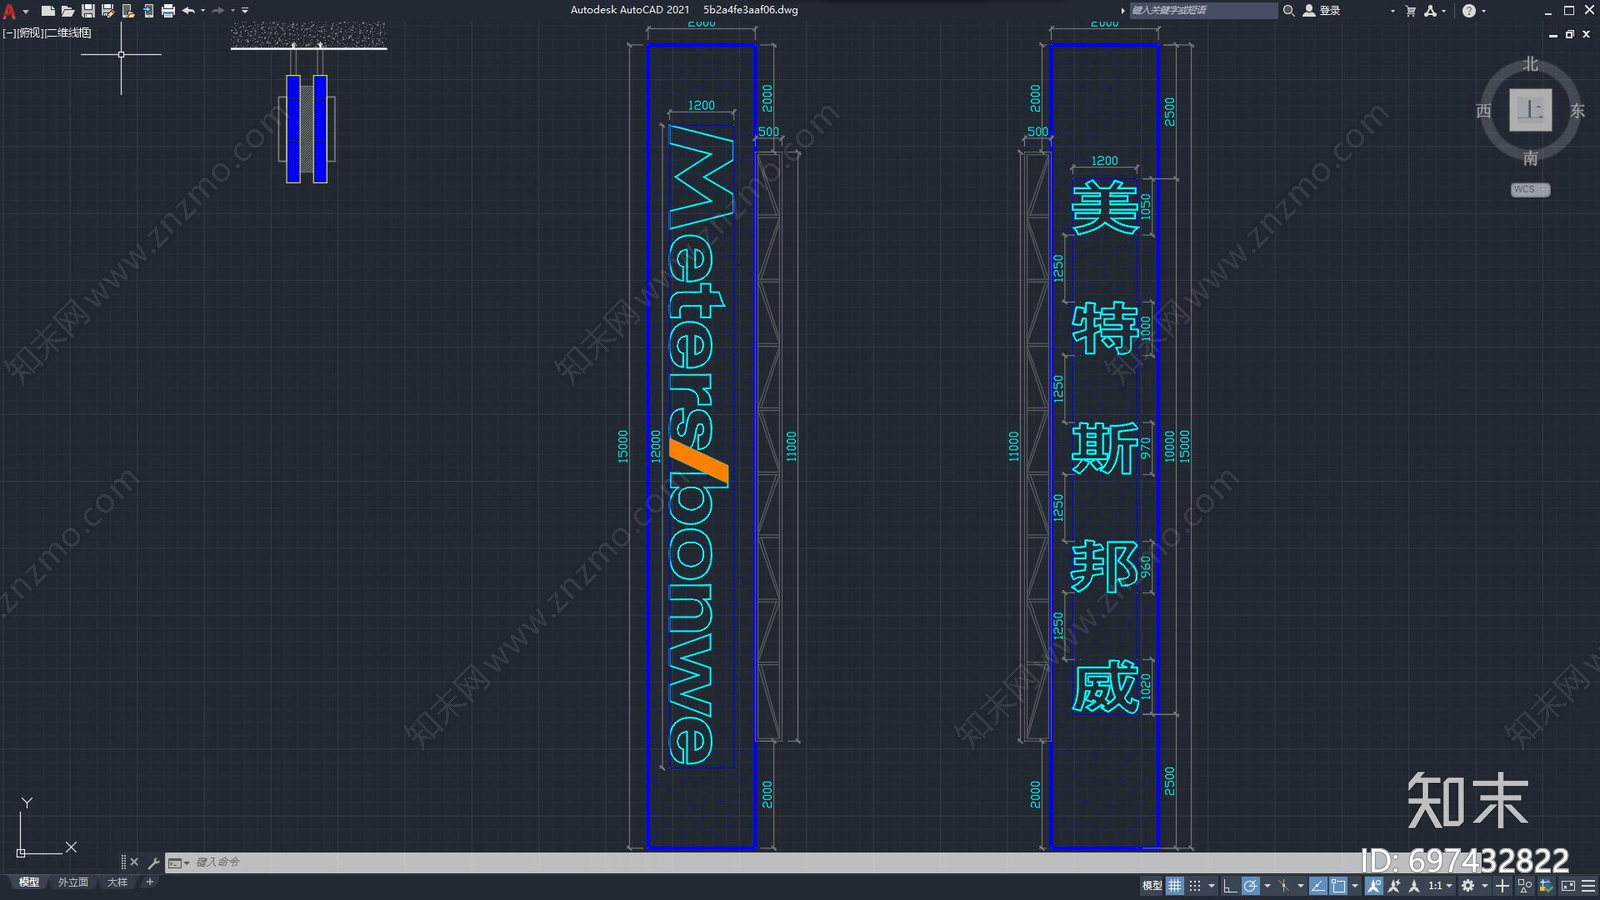This screenshot has width=1600, height=900.
Task: Open Customize Quick Access Toolbar dropdown
Action: [245, 11]
